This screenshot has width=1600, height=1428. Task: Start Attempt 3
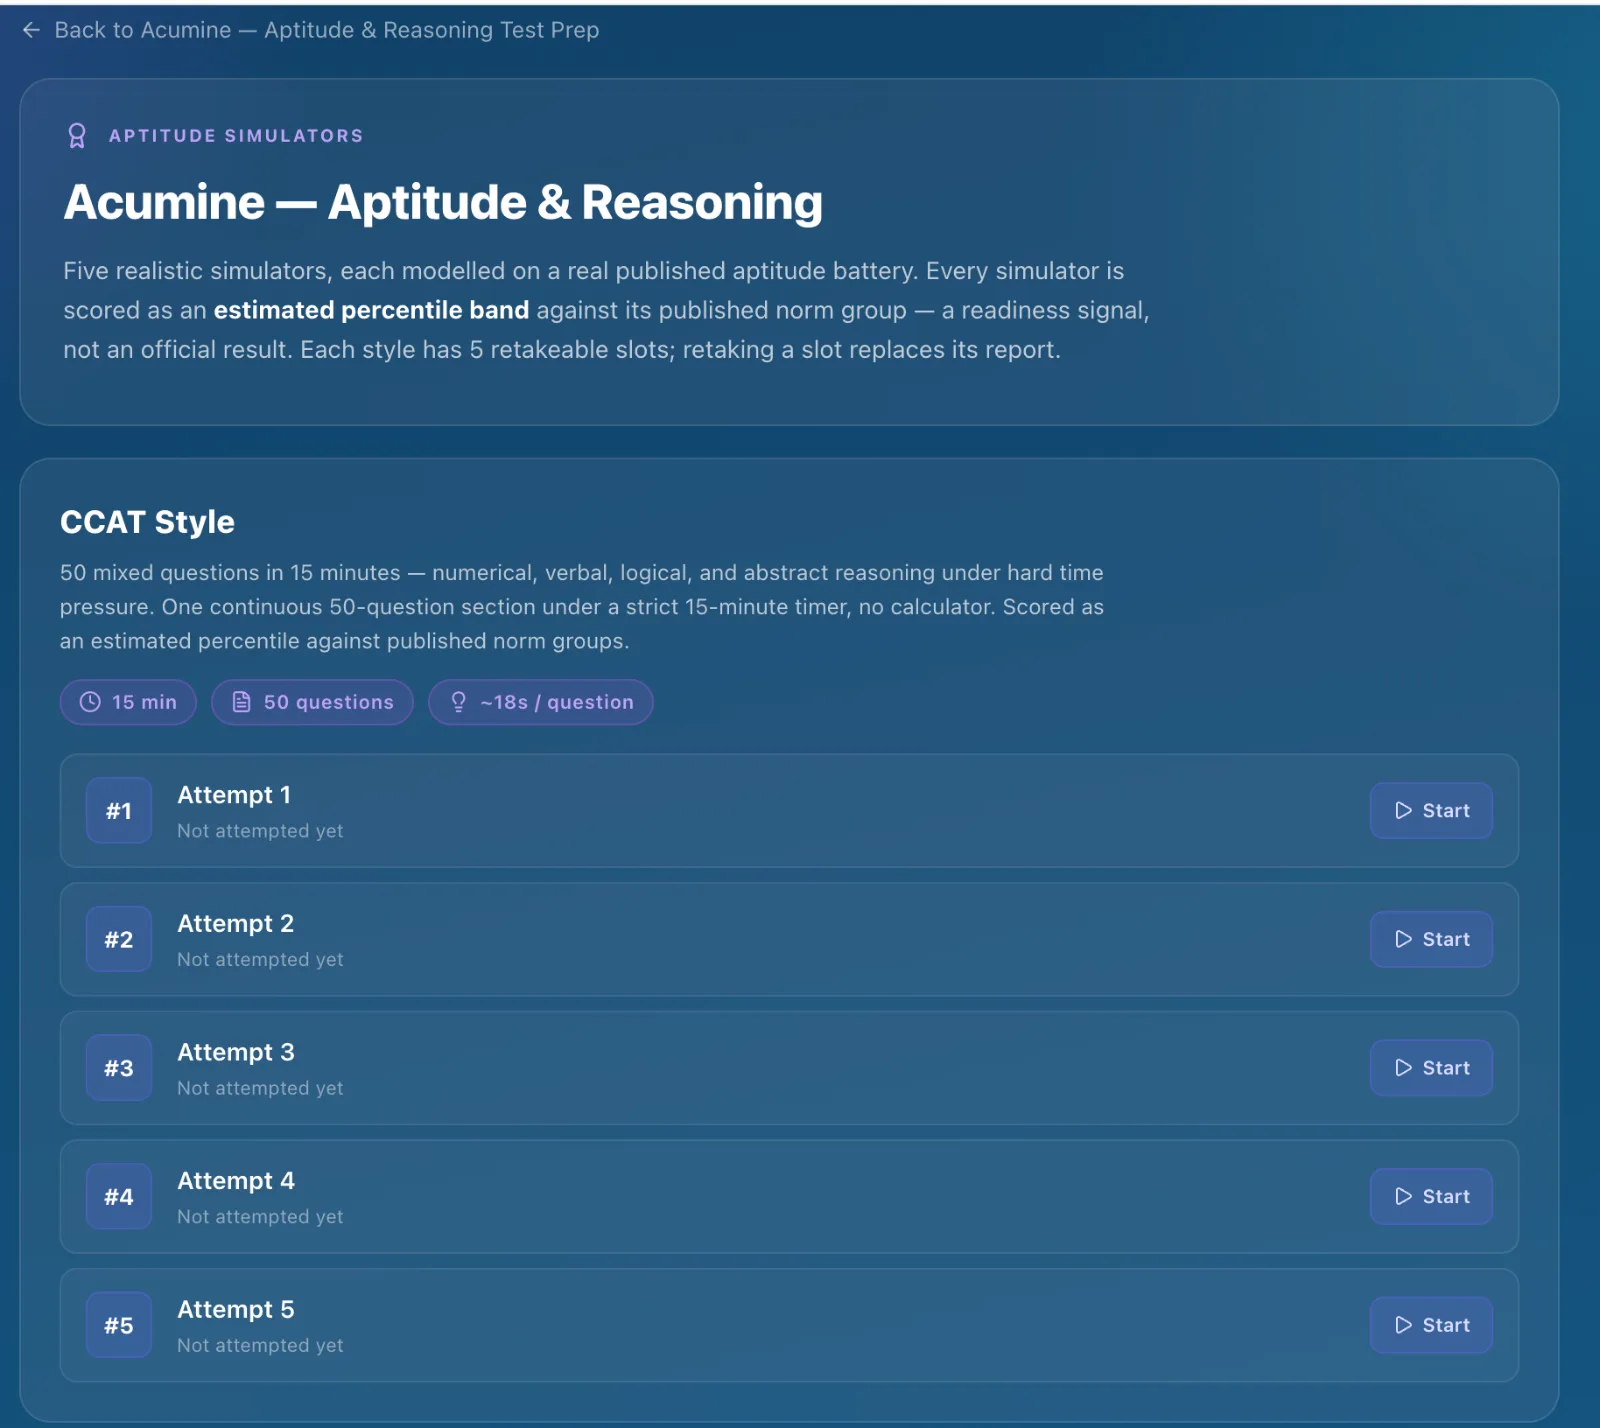click(x=1431, y=1068)
